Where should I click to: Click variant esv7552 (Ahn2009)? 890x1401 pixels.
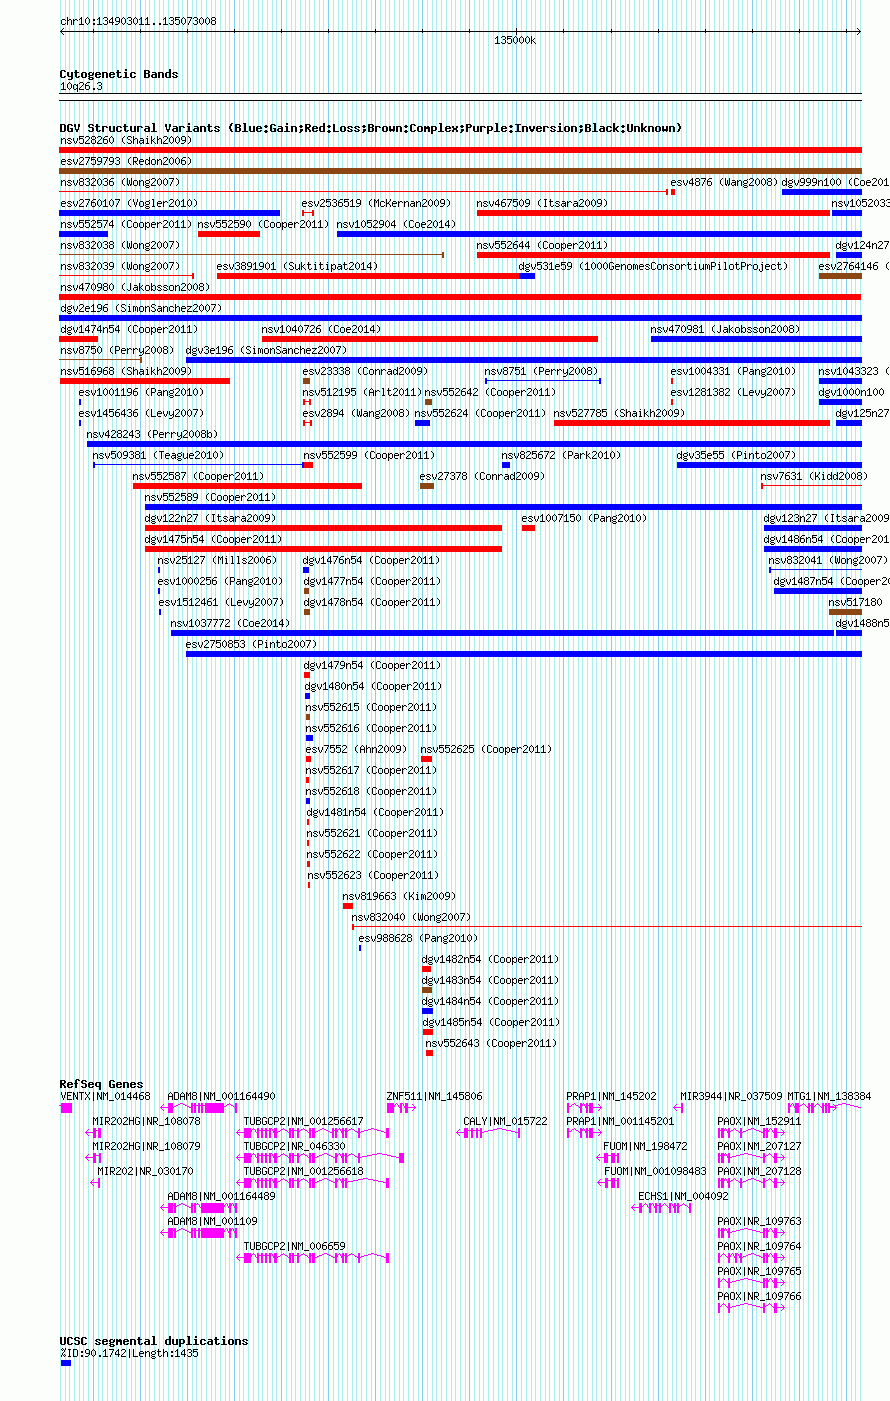307,759
